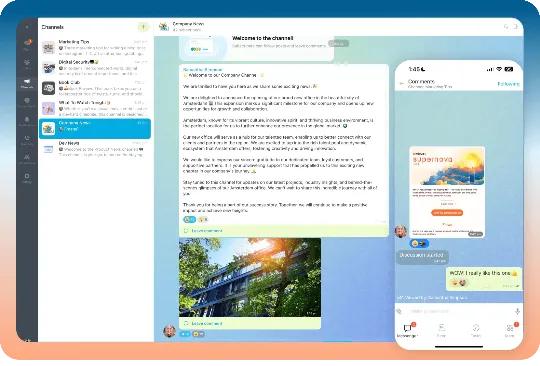Click Leave comment under the welcome post
The width and height of the screenshot is (540, 366).
point(207,230)
